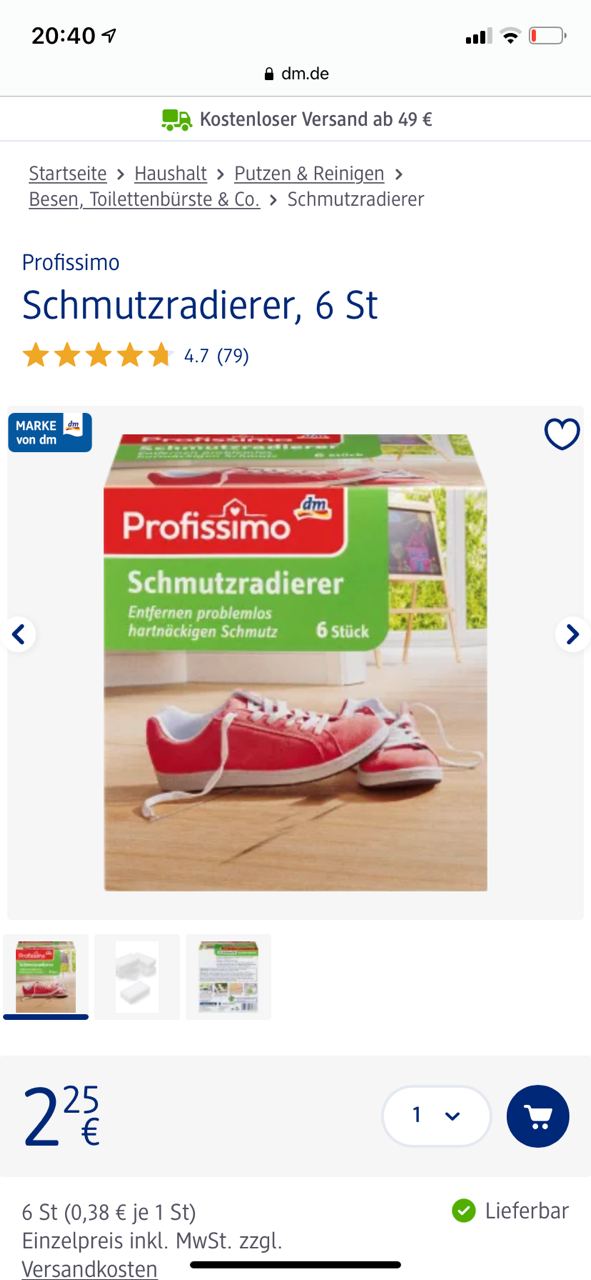Viewport: 591px width, 1280px height.
Task: Show previous product image with left arrow
Action: (18, 634)
